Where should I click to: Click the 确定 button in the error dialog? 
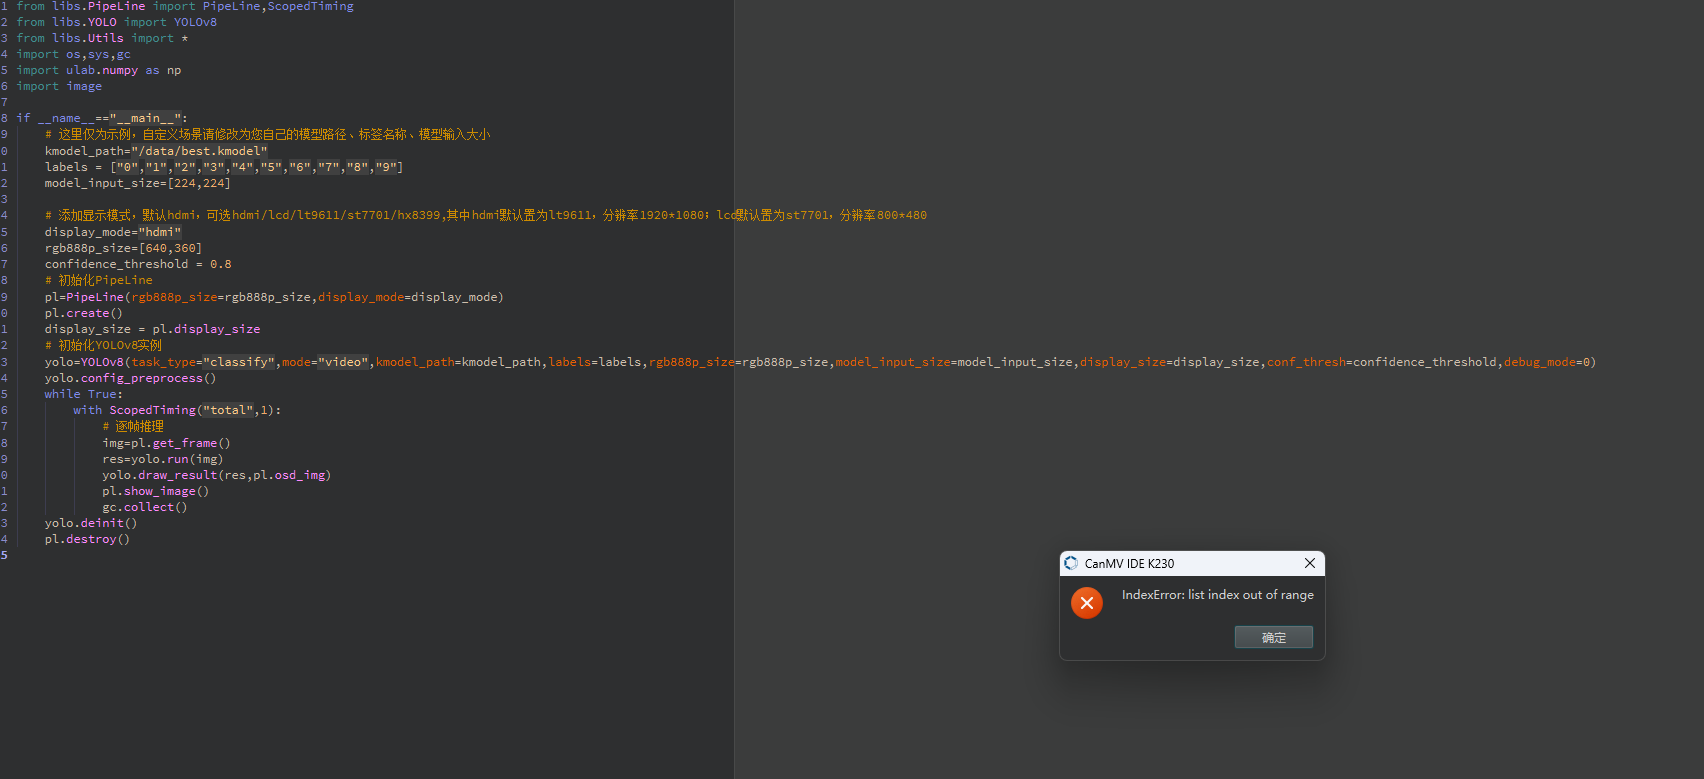tap(1273, 637)
